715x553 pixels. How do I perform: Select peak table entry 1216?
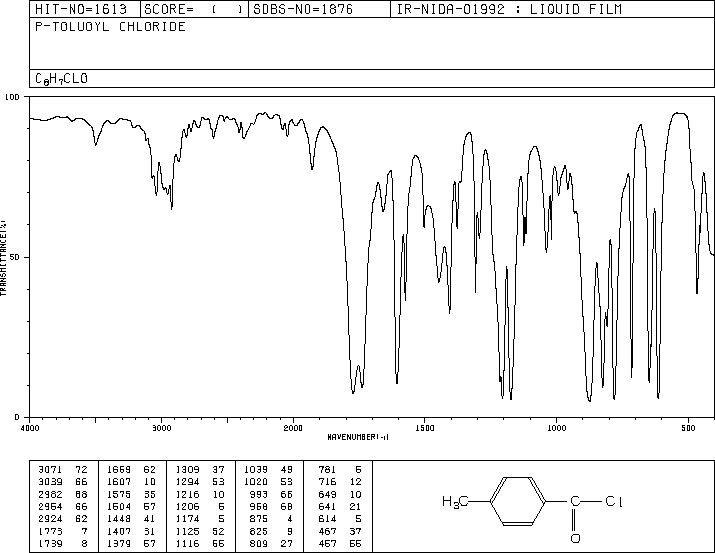click(187, 494)
